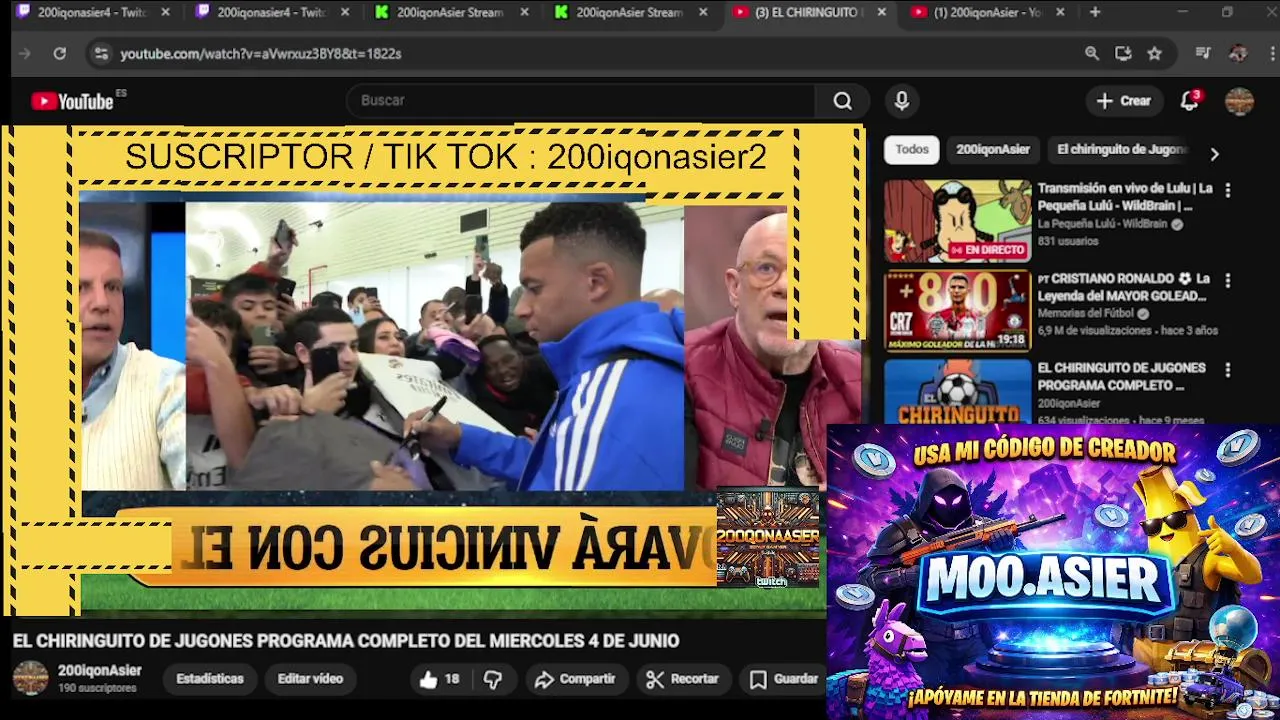
Task: Select El chiringuito de Jugones filter chip
Action: click(1121, 149)
